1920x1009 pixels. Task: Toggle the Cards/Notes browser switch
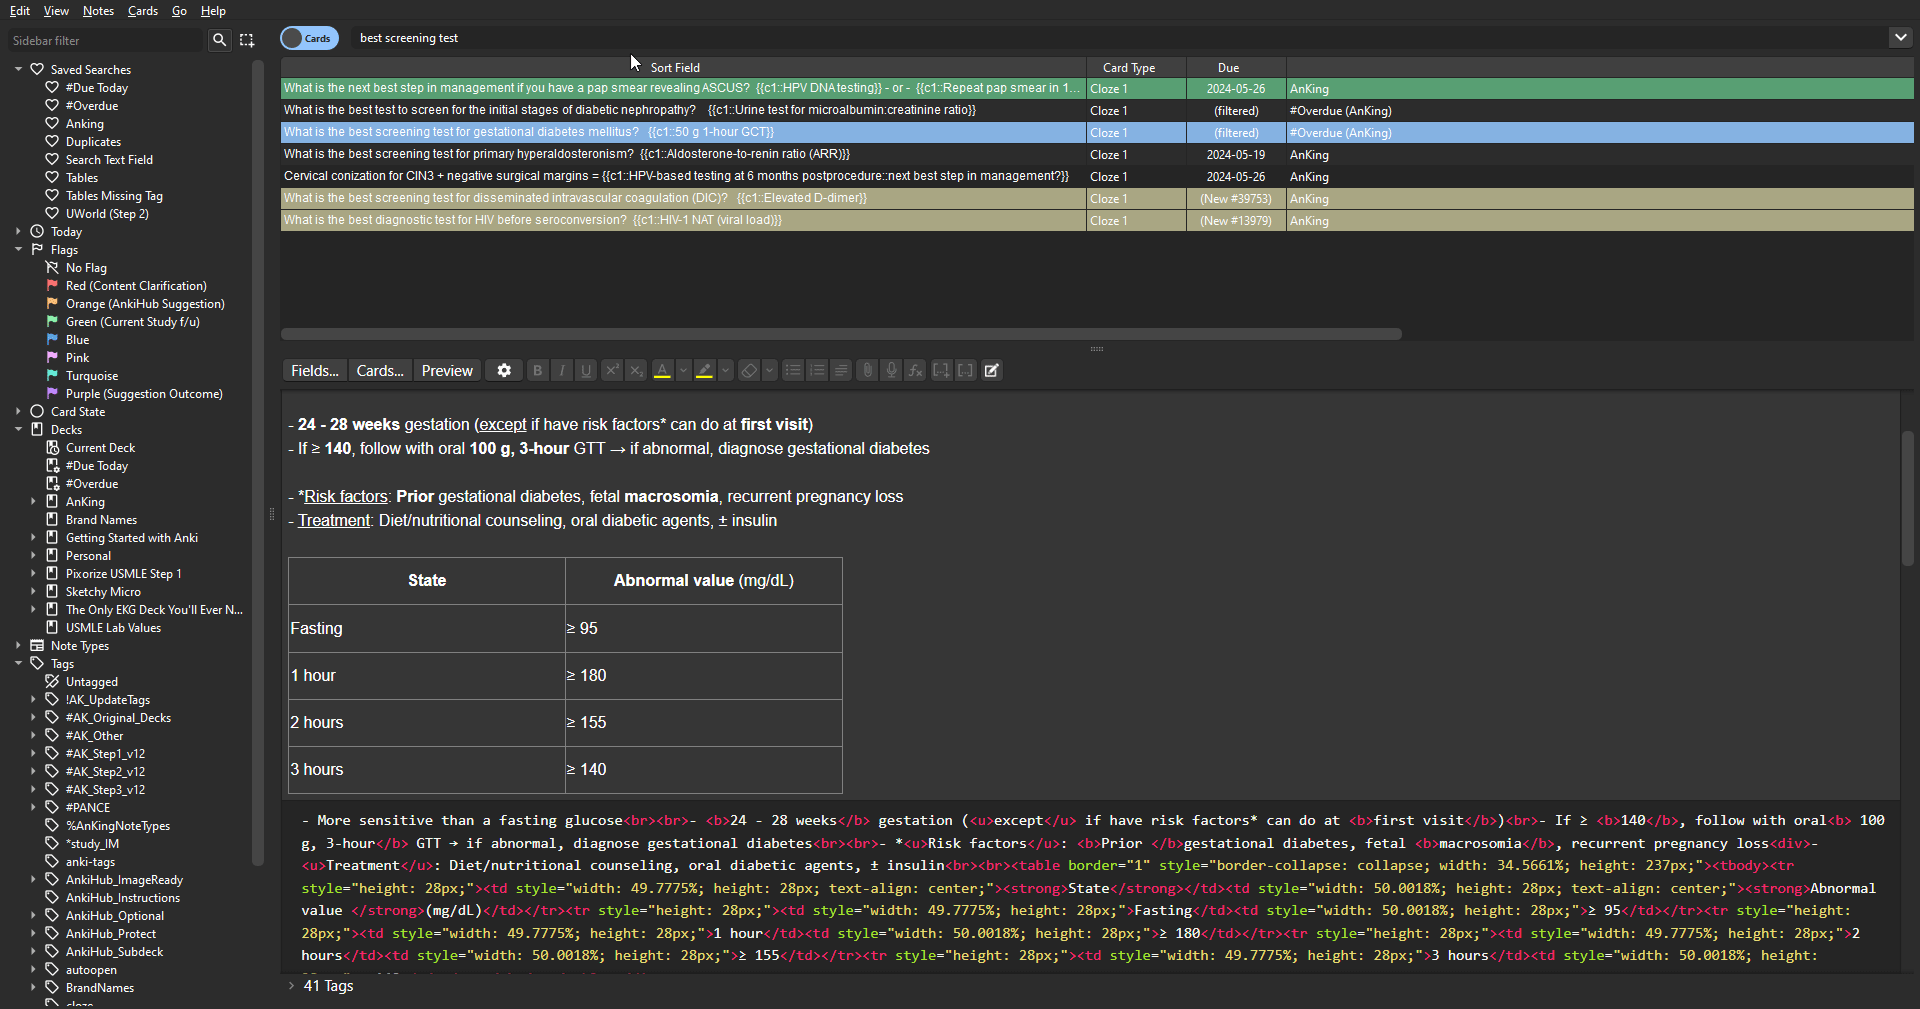pyautogui.click(x=309, y=38)
